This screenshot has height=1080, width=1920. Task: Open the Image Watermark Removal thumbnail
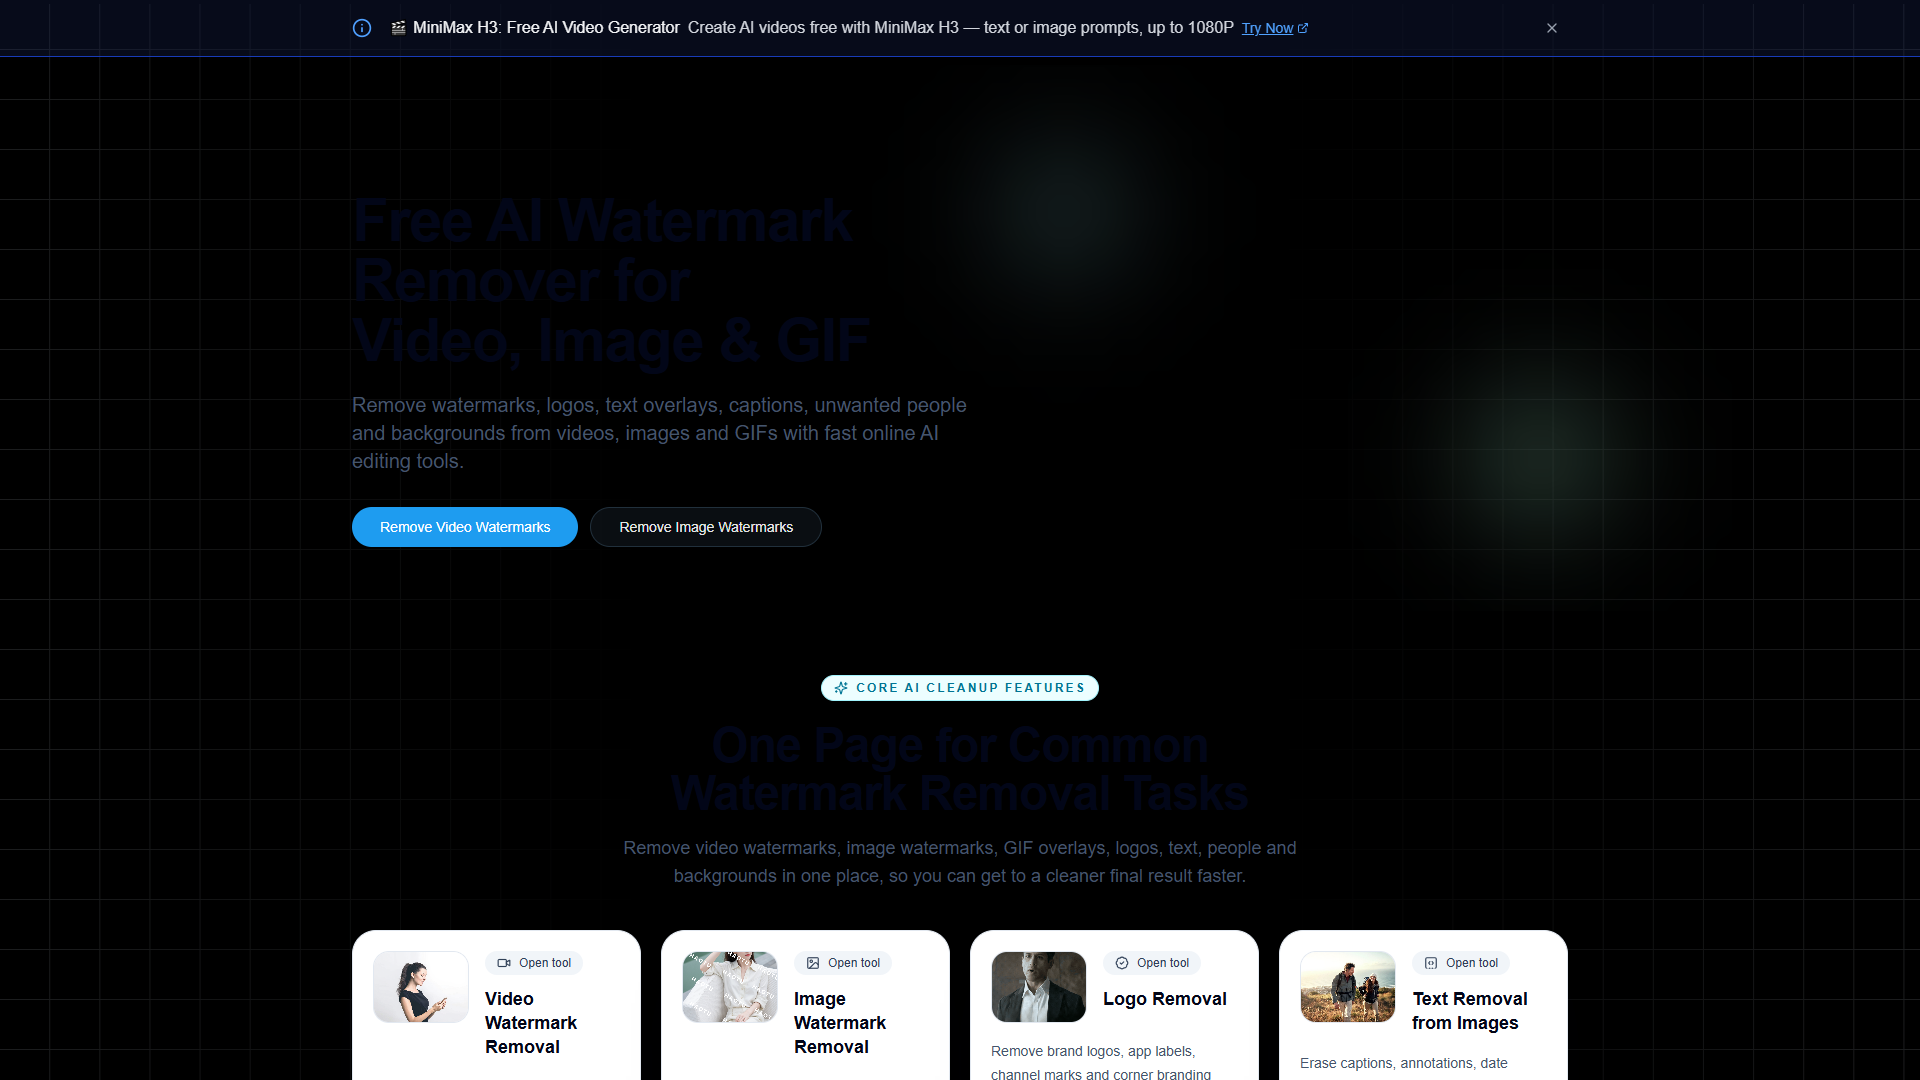tap(730, 987)
